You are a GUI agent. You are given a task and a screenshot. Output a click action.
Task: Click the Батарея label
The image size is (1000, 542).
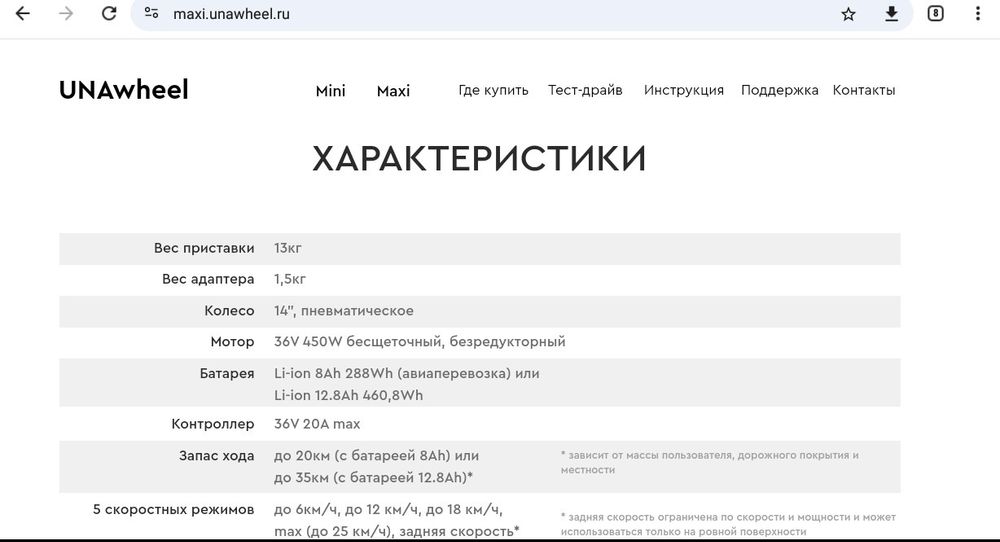(227, 374)
